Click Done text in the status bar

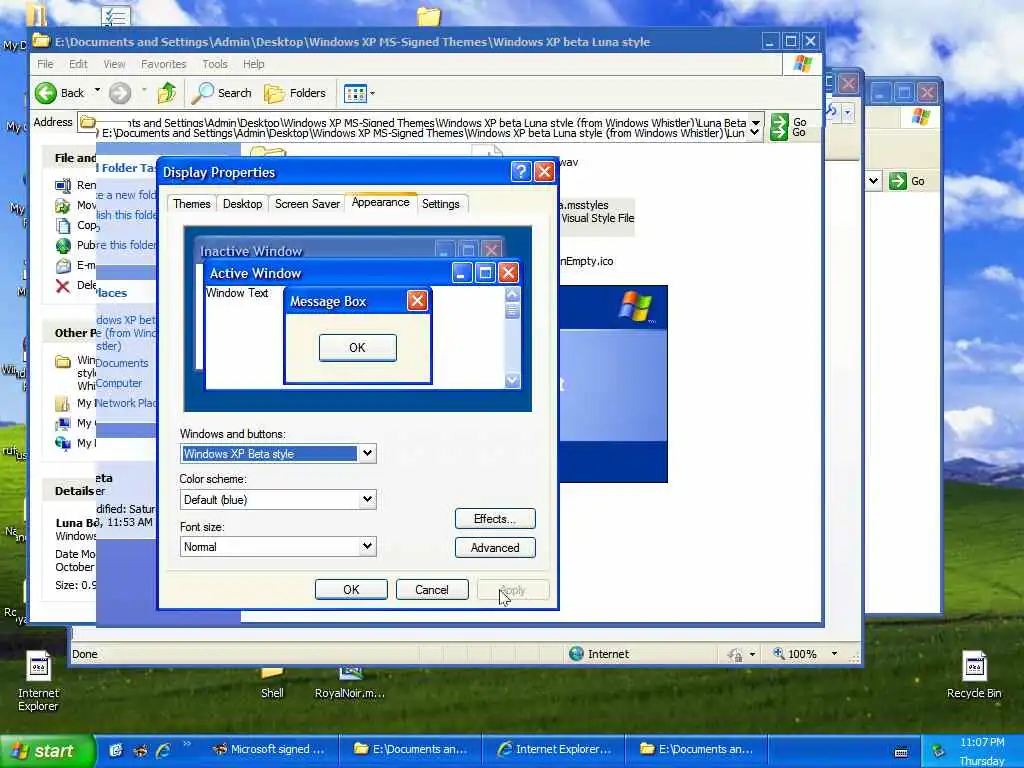[85, 654]
